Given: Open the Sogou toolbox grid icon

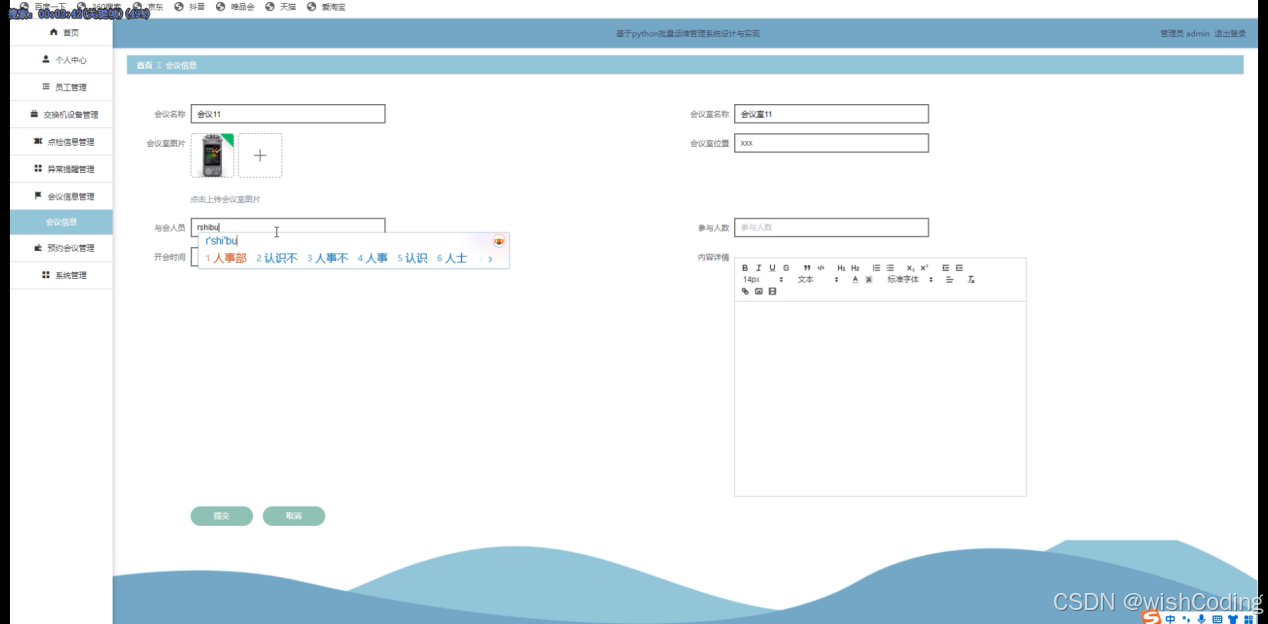Looking at the screenshot, I should coord(1248,619).
